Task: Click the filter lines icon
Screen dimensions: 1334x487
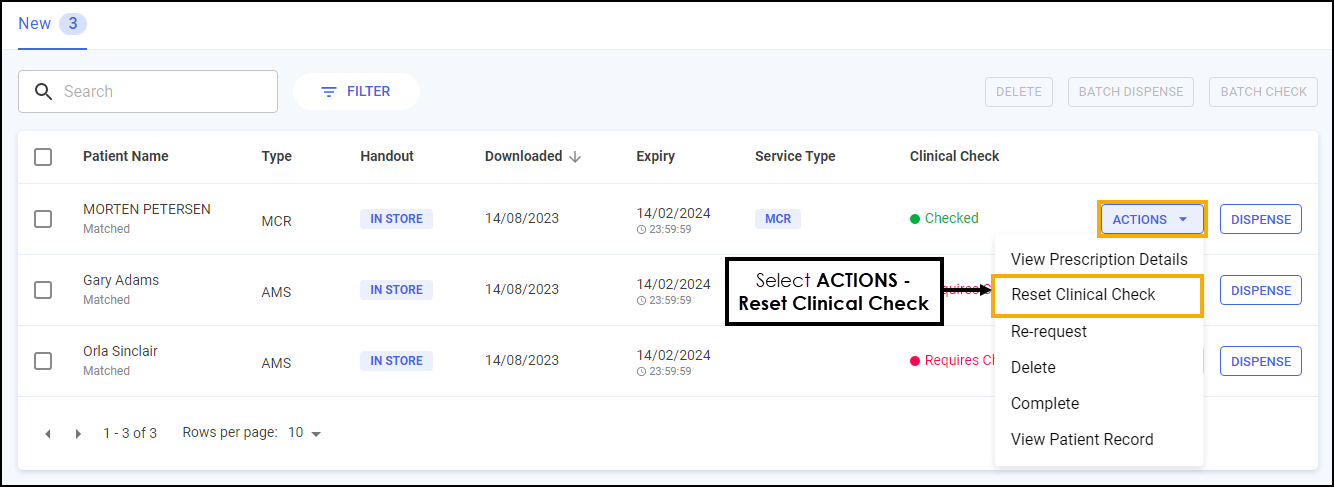Action: pyautogui.click(x=328, y=92)
